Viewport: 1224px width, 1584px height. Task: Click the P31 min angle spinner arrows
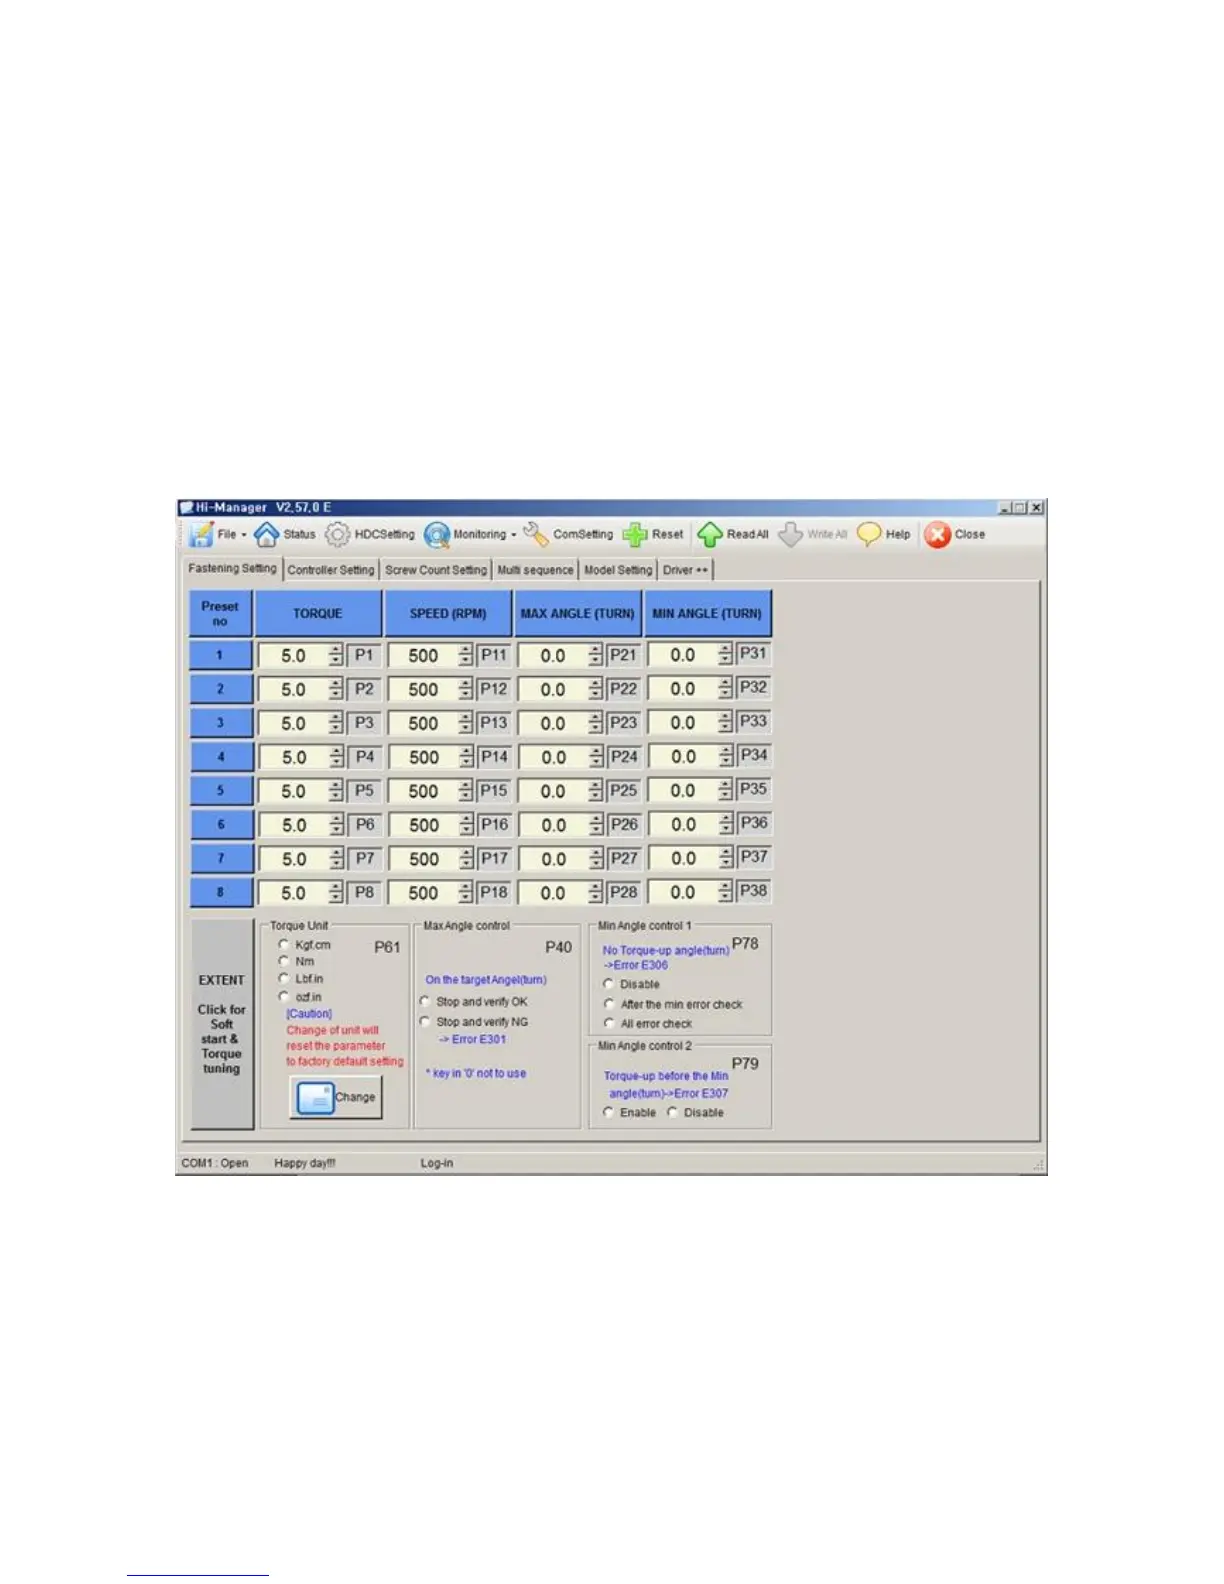click(x=726, y=655)
